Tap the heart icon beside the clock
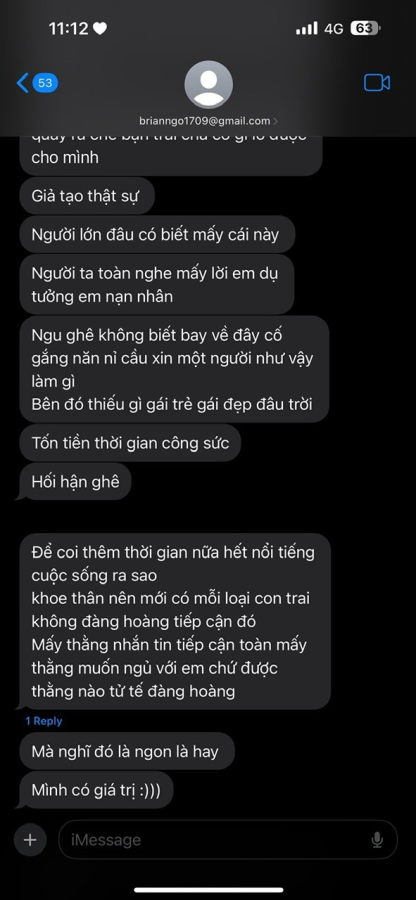 point(100,29)
